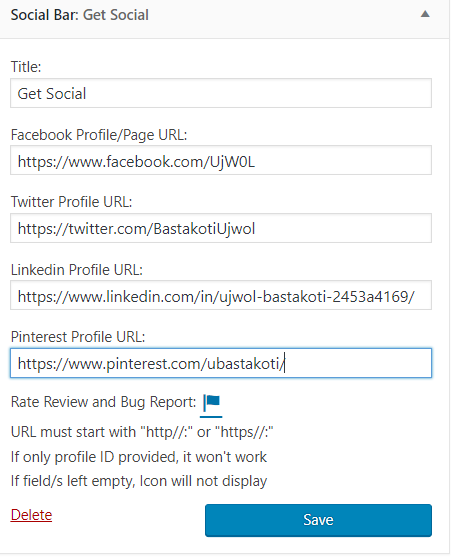
Task: Open the Rate Review and Bug Report flag
Action: (211, 402)
